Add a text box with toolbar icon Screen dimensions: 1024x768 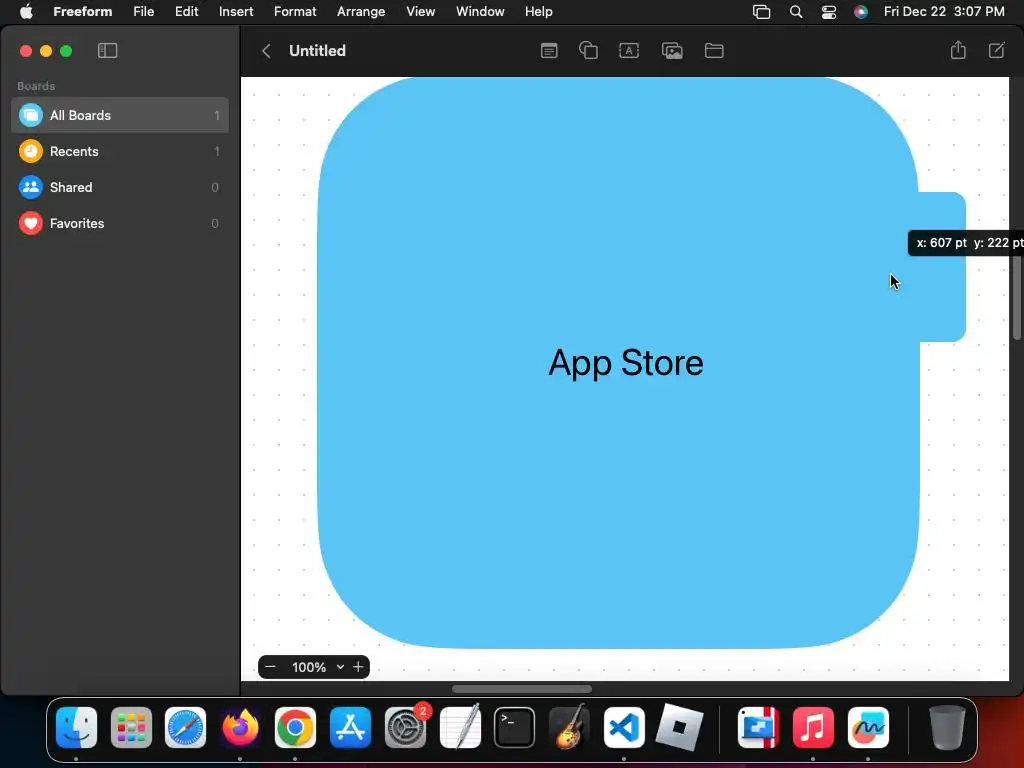[x=629, y=50]
